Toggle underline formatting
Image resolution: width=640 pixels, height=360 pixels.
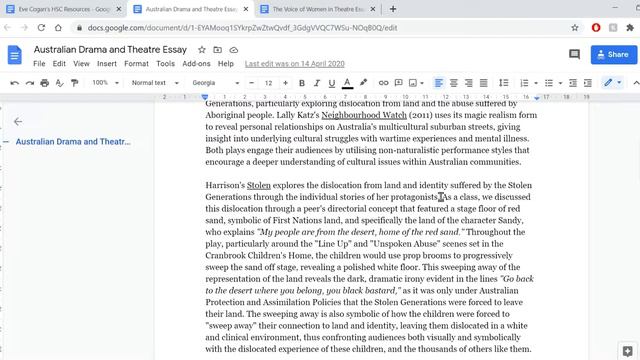(x=332, y=83)
